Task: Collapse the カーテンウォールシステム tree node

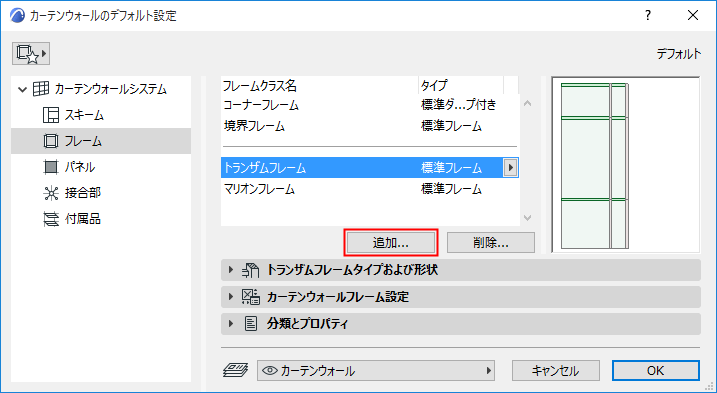Action: click(x=22, y=89)
